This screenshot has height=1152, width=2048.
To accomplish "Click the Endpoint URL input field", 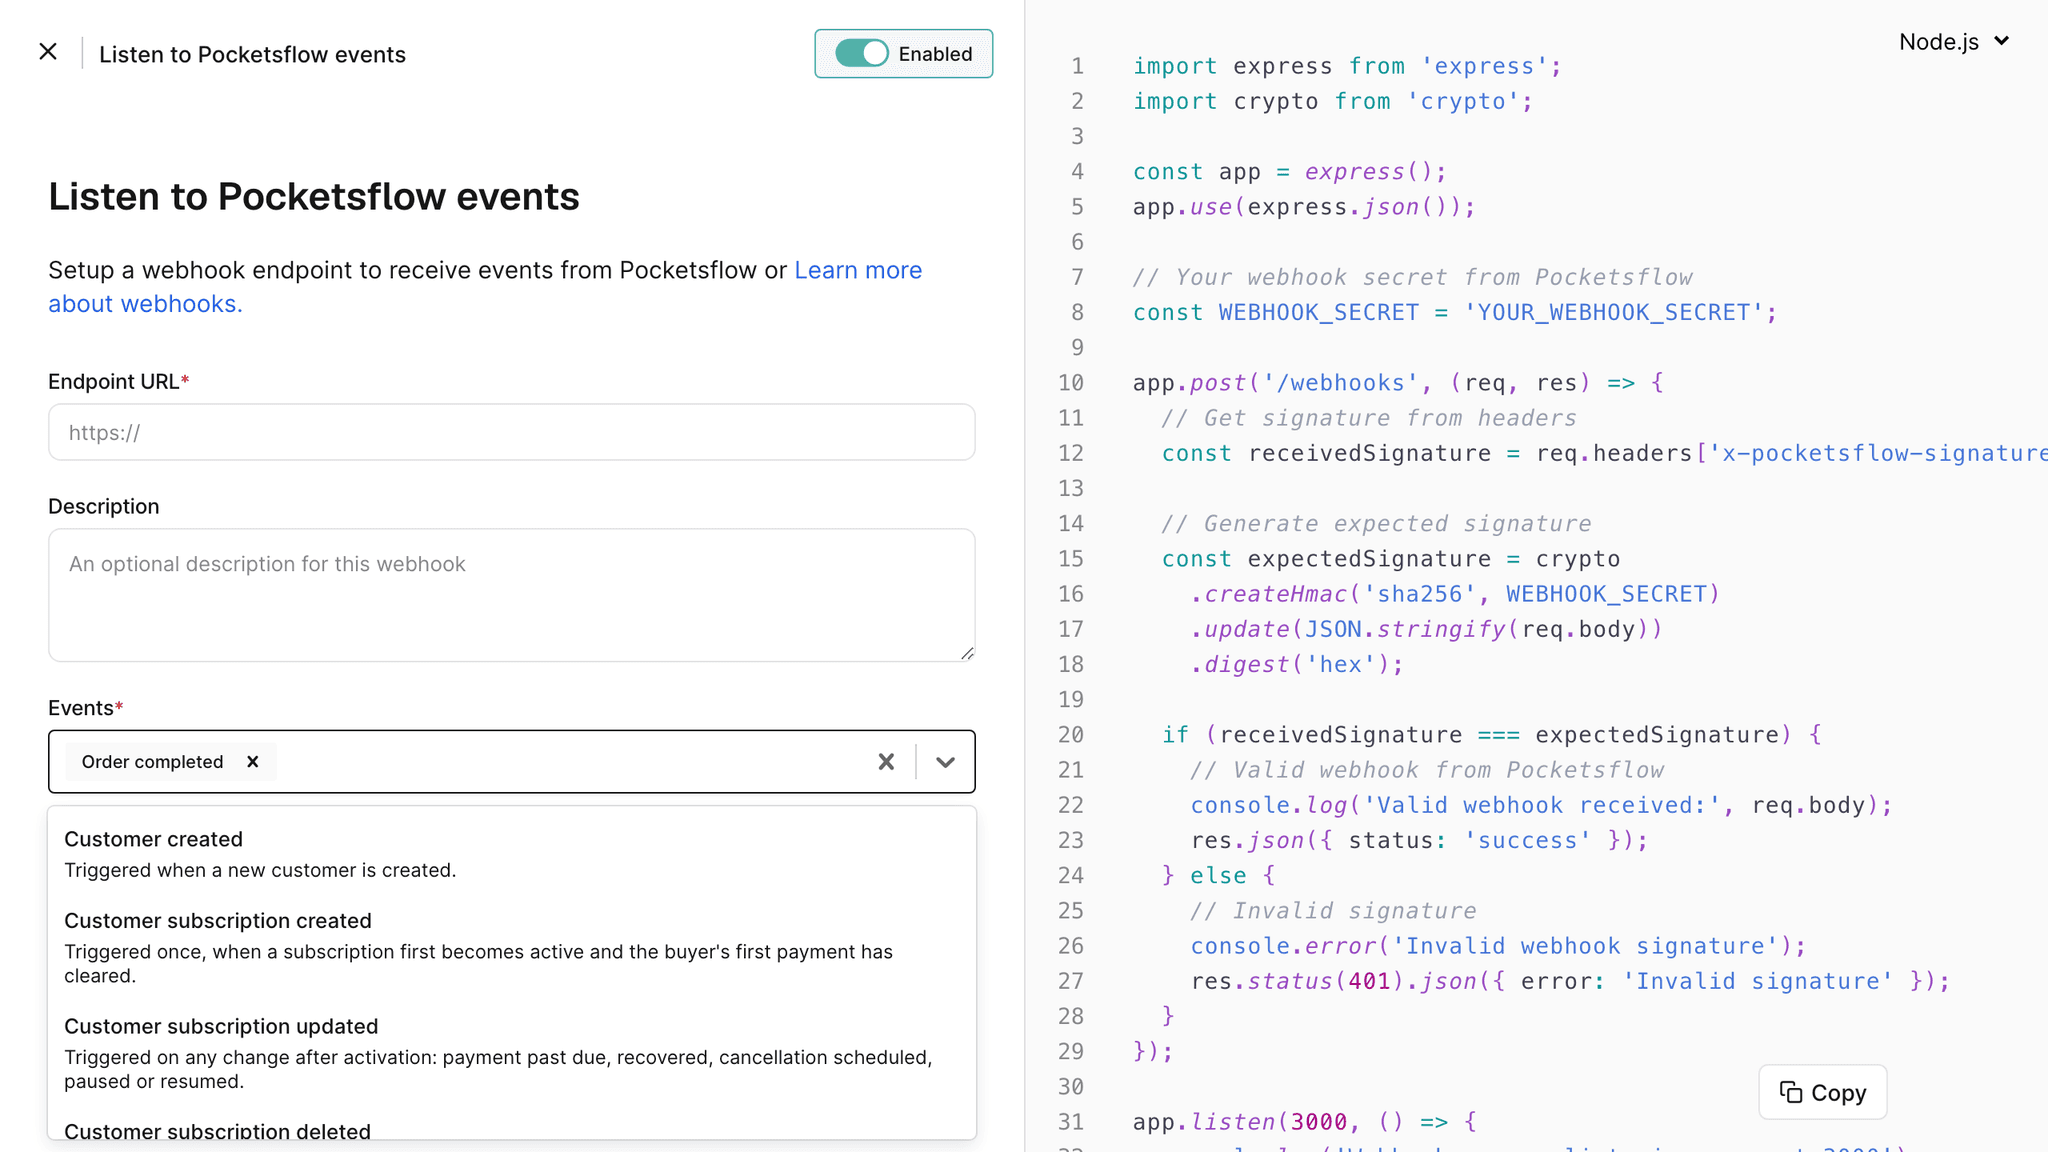I will coord(512,432).
